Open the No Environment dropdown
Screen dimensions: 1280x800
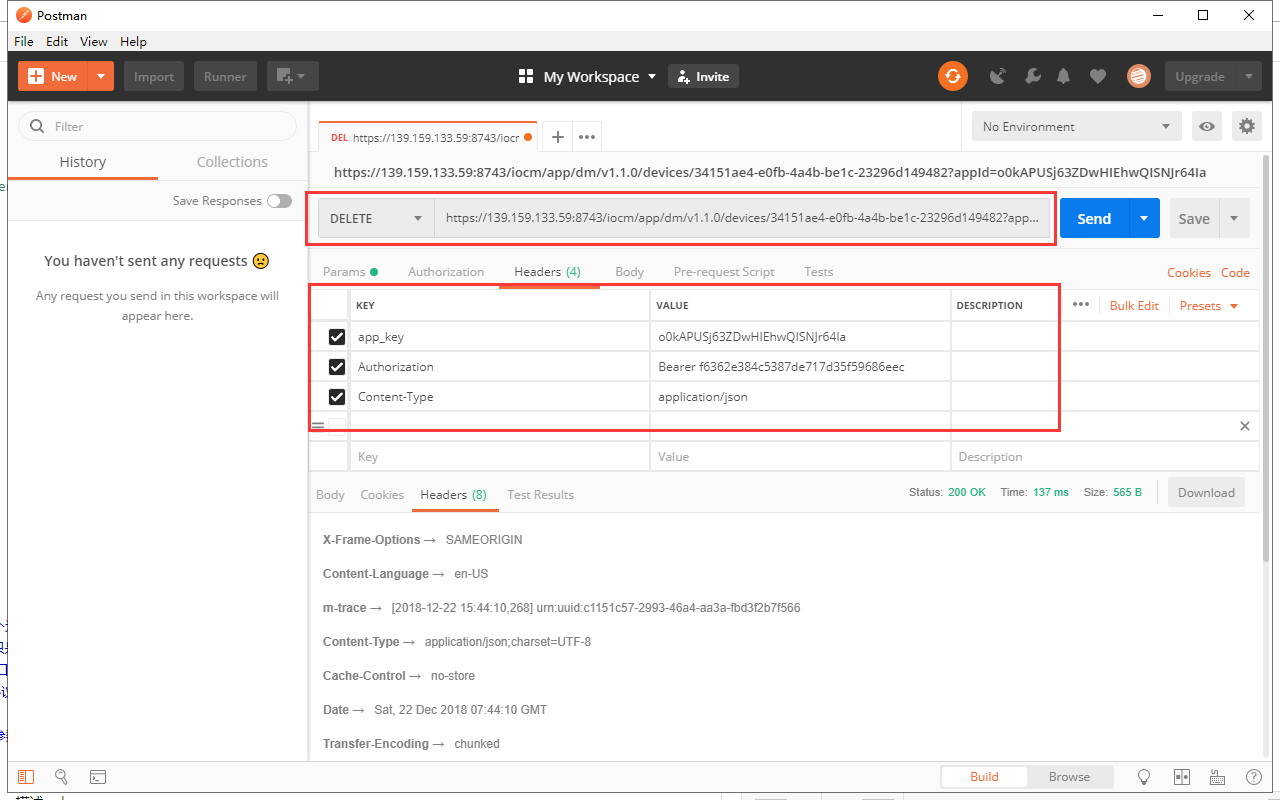1077,127
